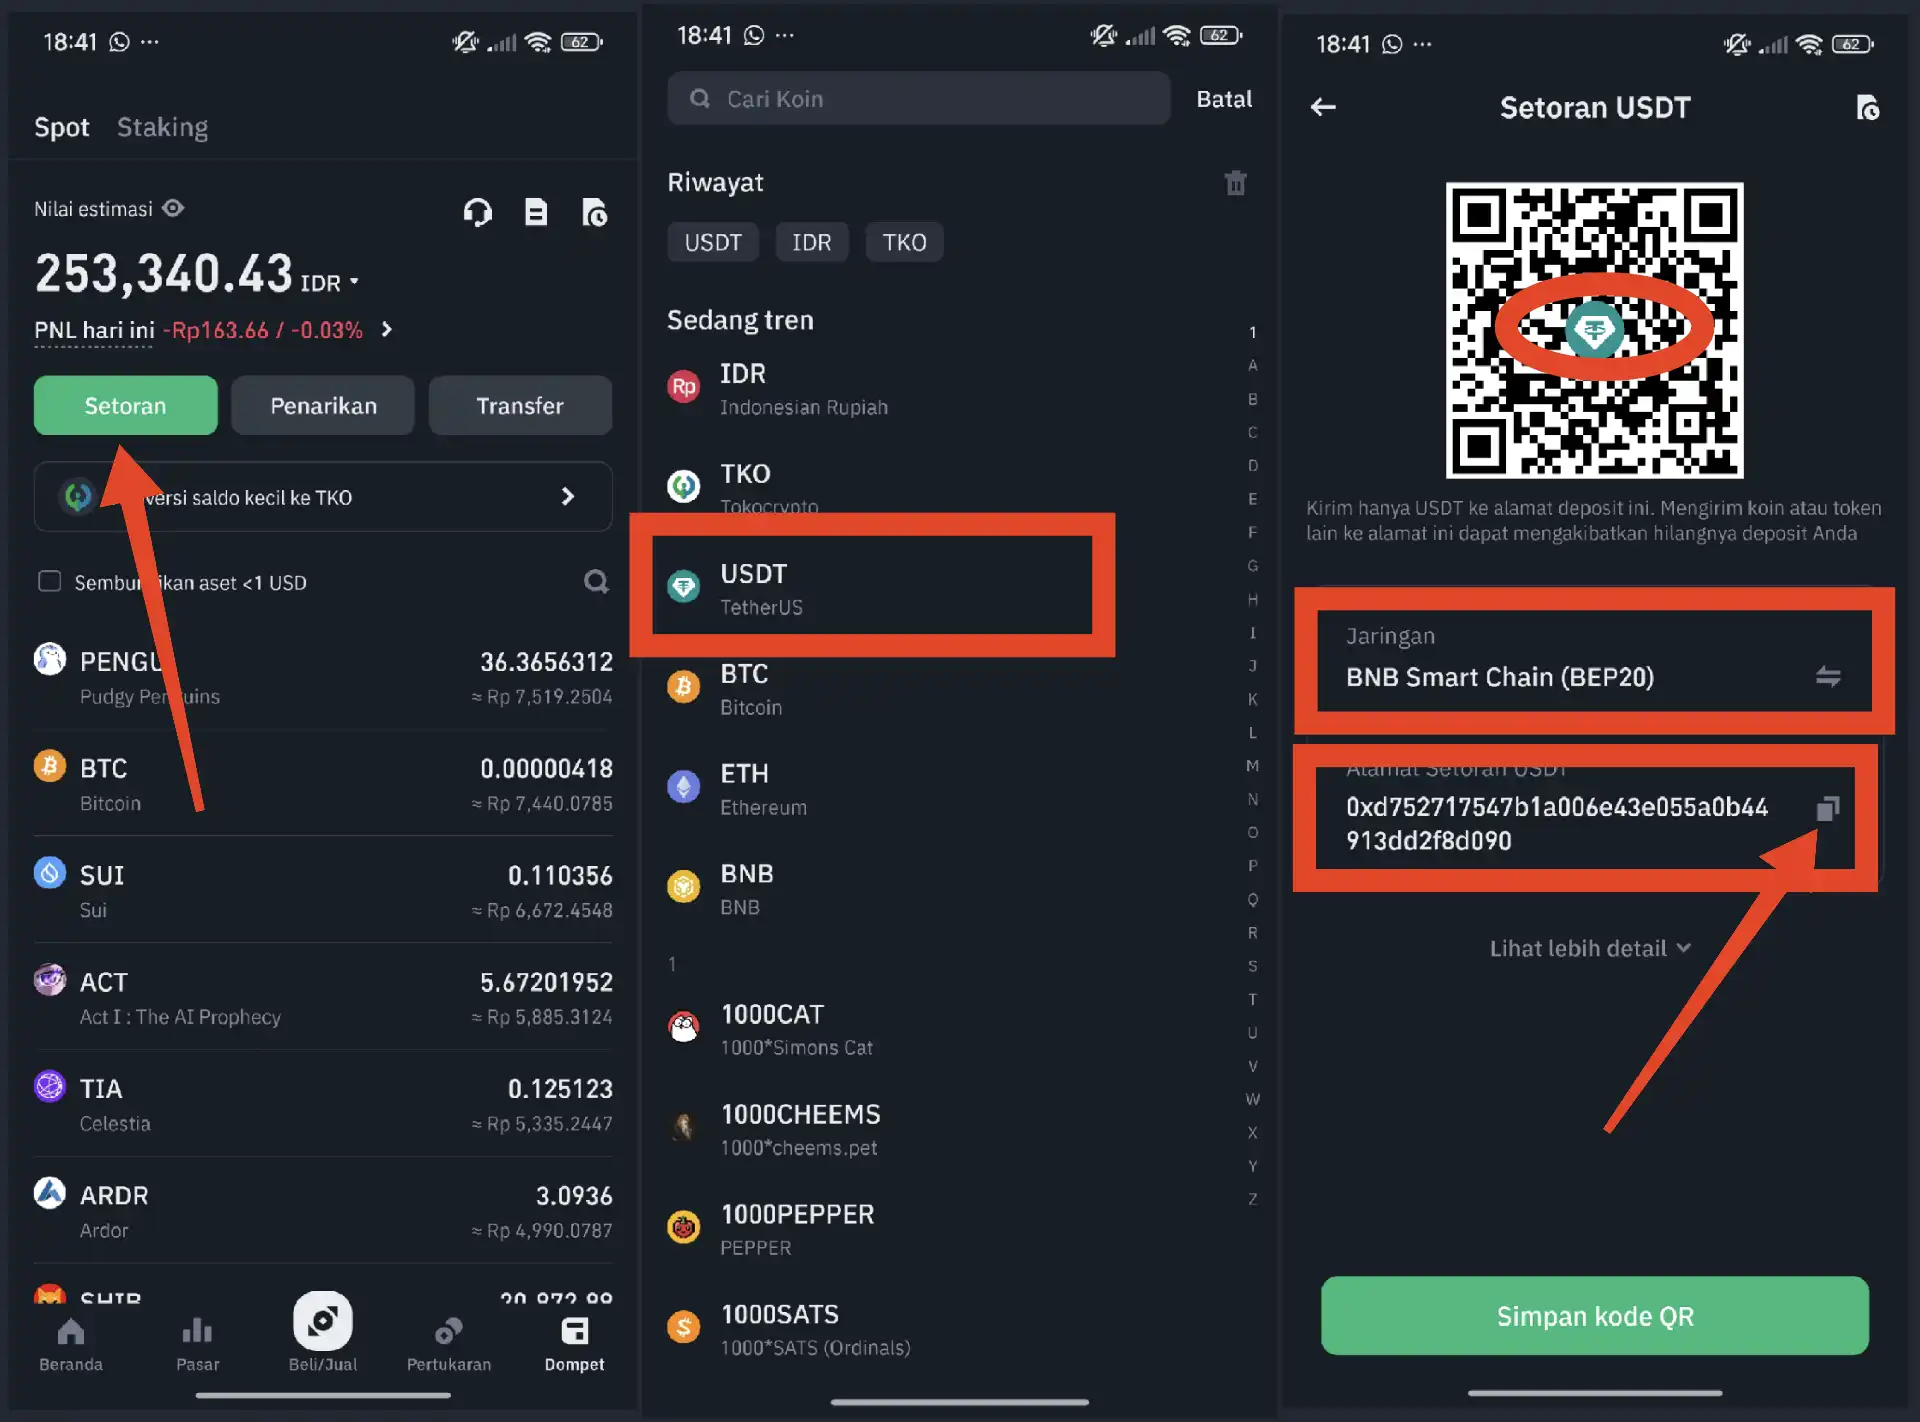Select TKO history chip
1920x1422 pixels.
click(x=904, y=242)
